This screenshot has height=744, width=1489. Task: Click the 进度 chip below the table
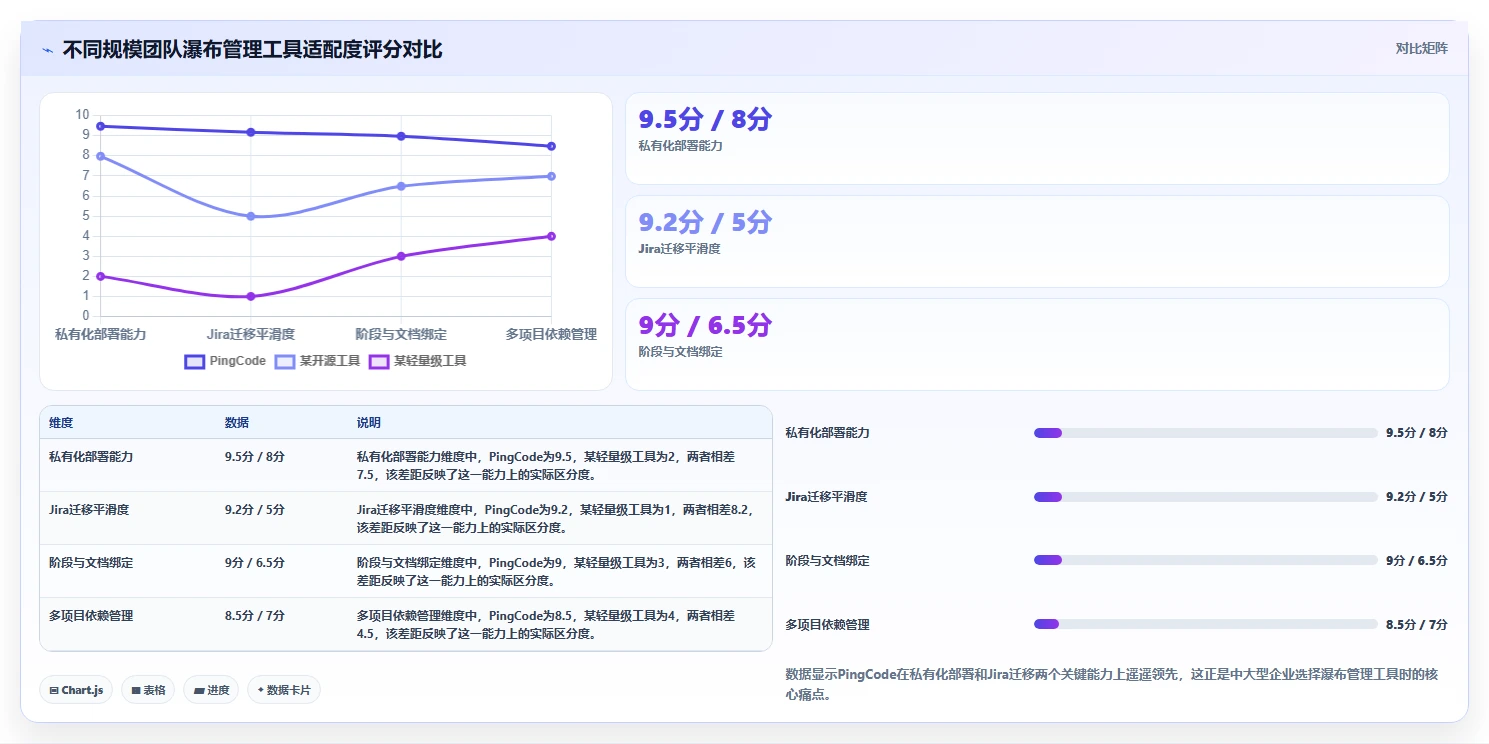pos(211,690)
